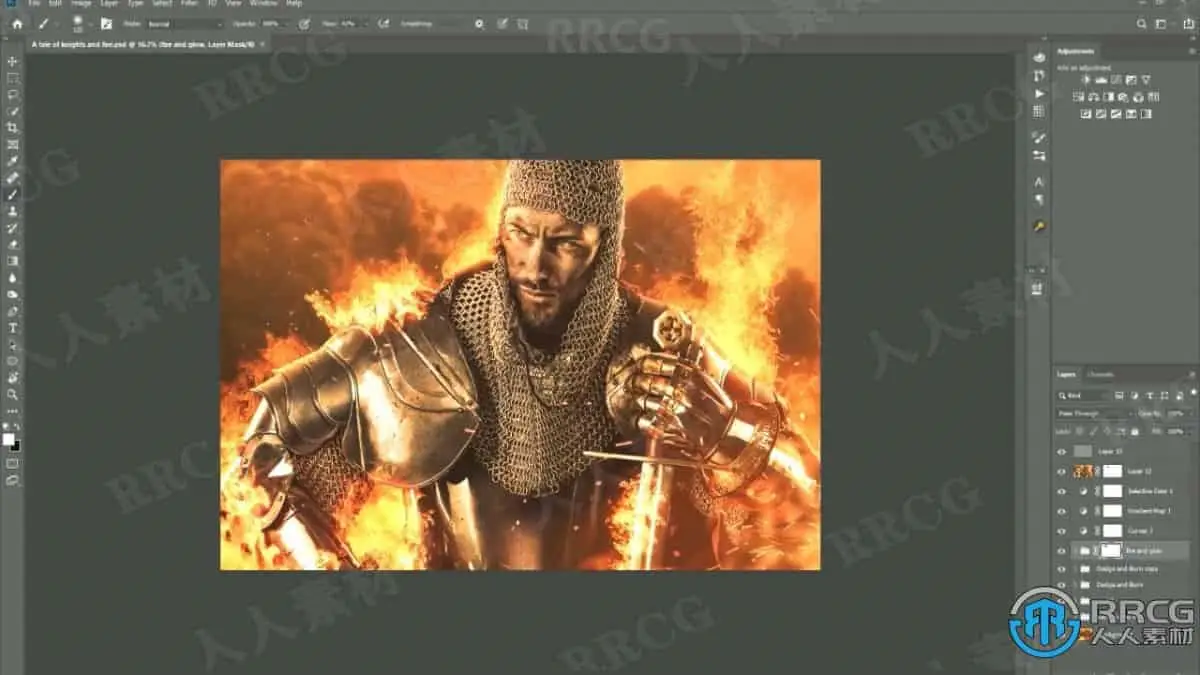Hide the Fire and glow group
The image size is (1200, 675).
click(1062, 550)
